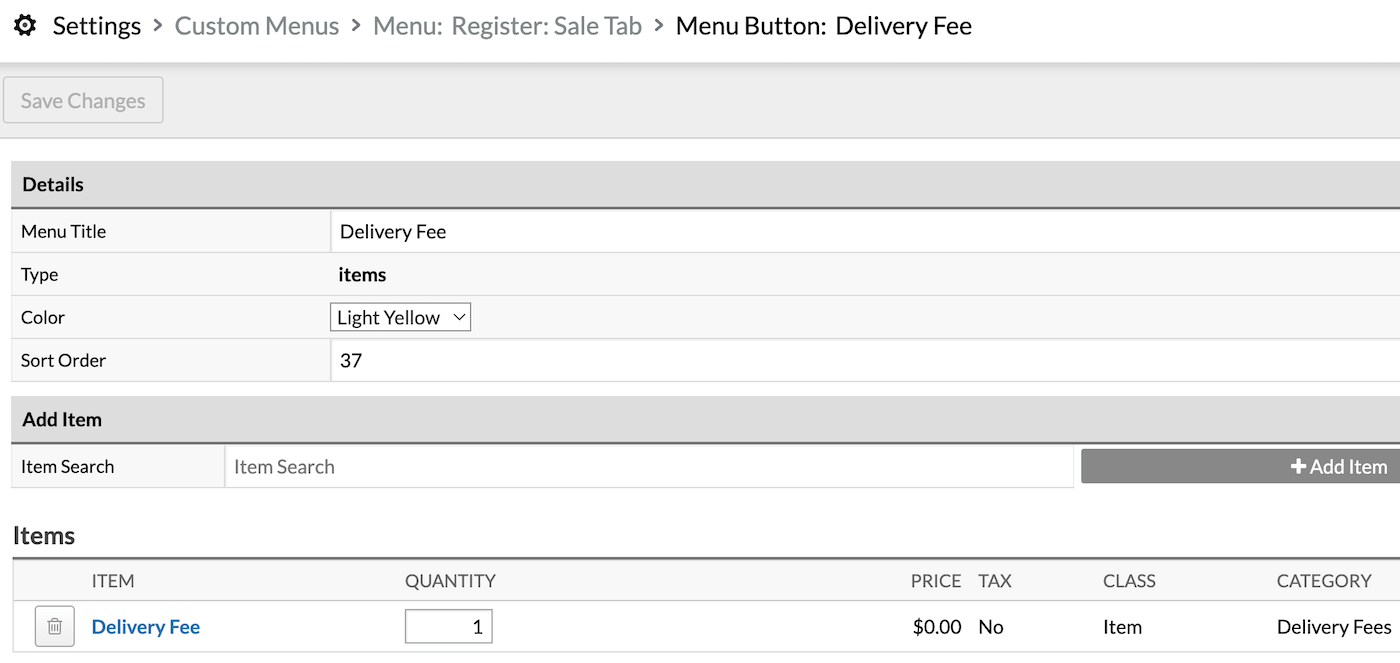Click the plus icon on Add Item
This screenshot has height=663, width=1400.
tap(1298, 467)
